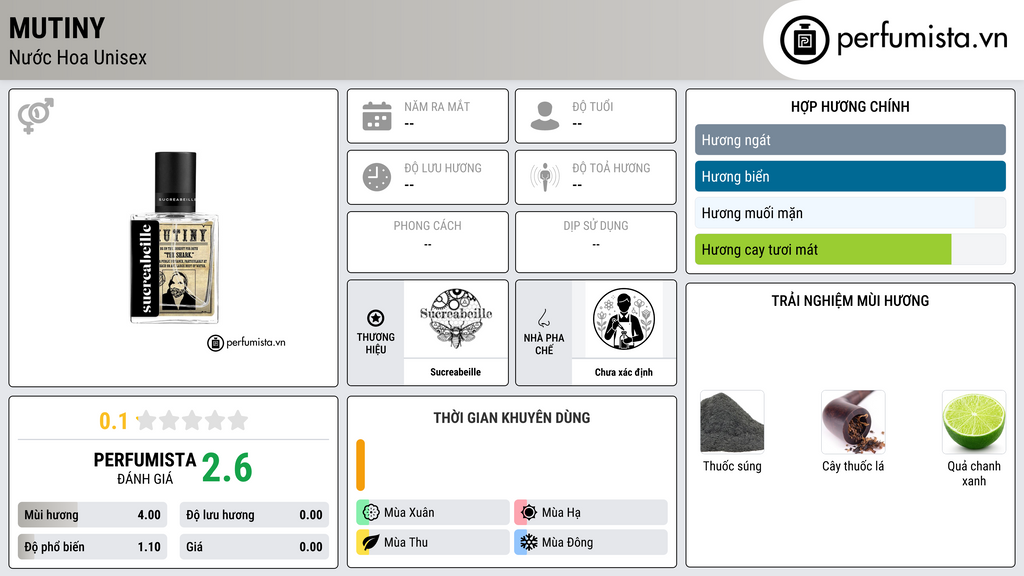Image resolution: width=1024 pixels, height=576 pixels.
Task: Click the Hương cay tươi mát accord bar
Action: click(850, 249)
